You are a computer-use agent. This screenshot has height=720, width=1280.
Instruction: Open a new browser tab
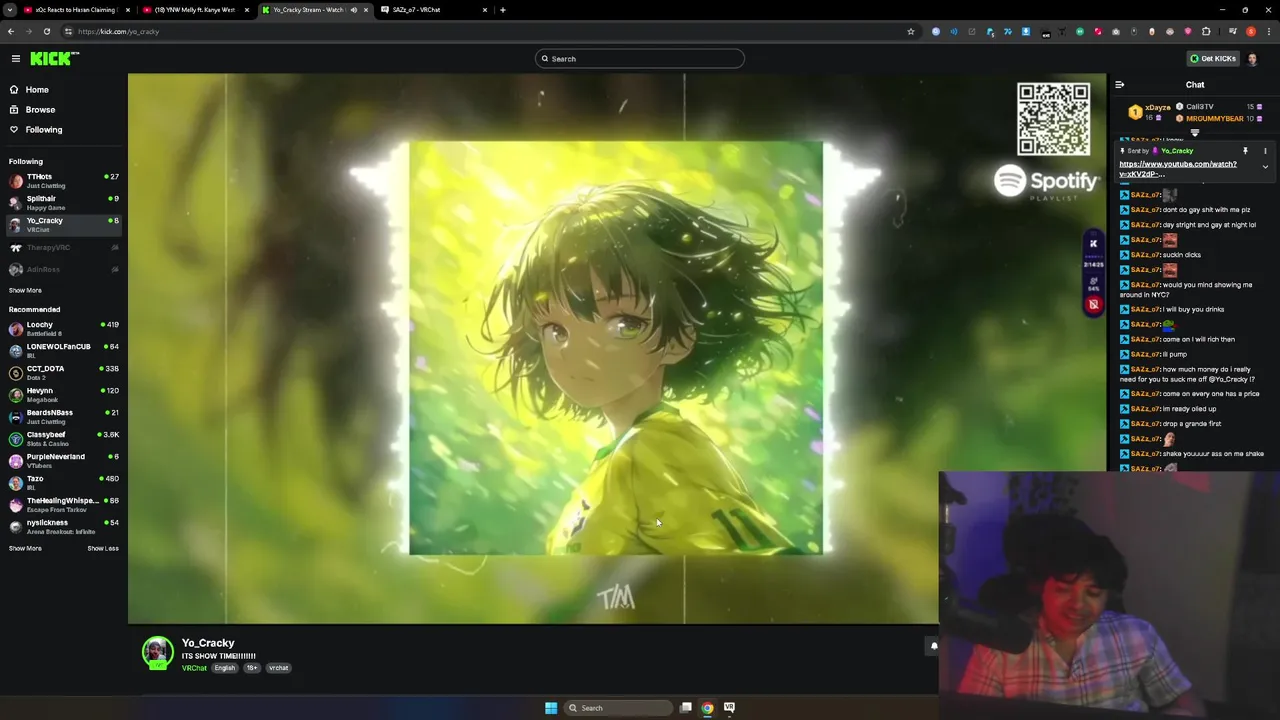click(503, 10)
